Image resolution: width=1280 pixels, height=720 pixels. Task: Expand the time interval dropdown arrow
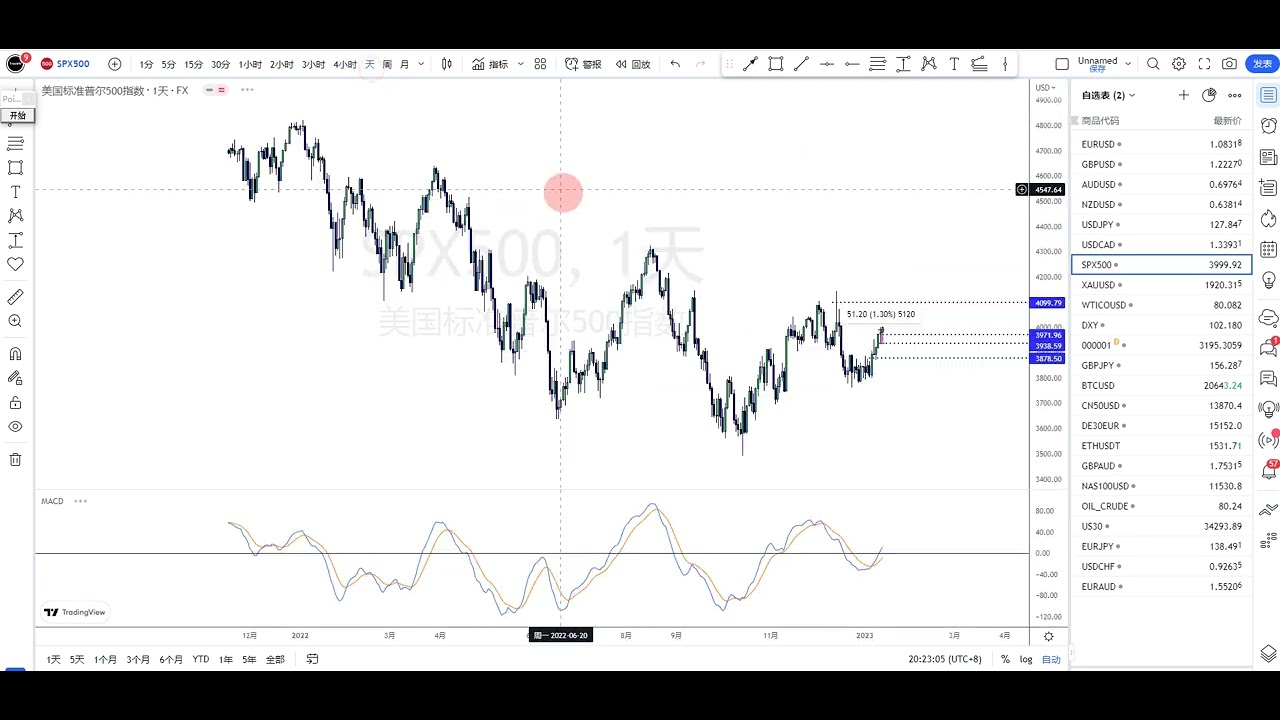point(421,64)
